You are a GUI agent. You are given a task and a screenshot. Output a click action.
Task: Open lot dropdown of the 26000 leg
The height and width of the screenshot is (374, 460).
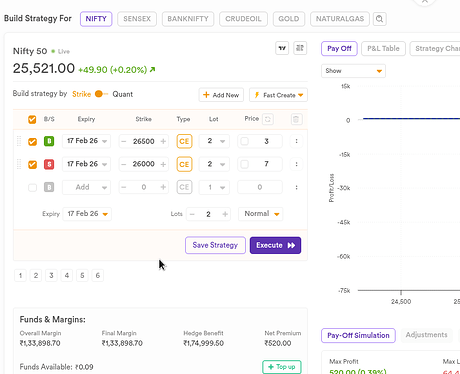pos(214,164)
